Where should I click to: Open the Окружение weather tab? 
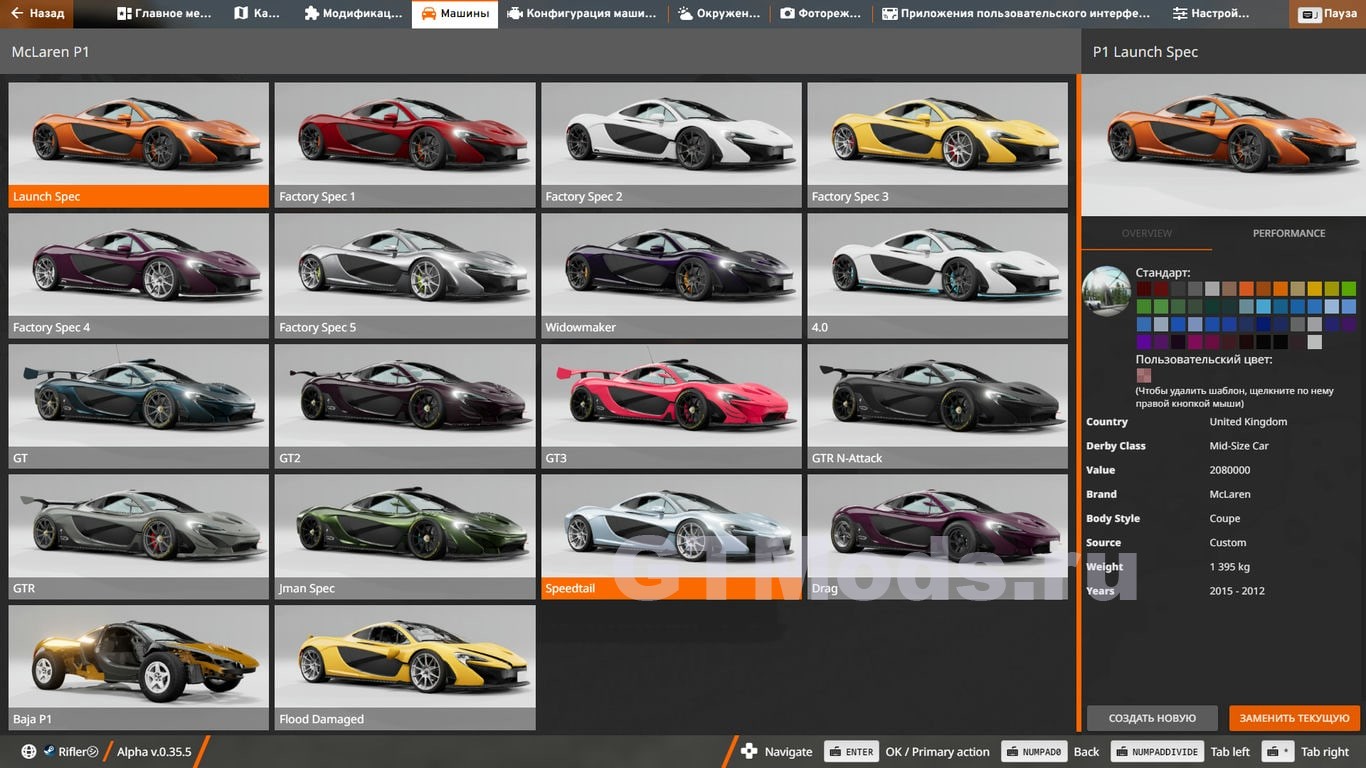(x=719, y=14)
